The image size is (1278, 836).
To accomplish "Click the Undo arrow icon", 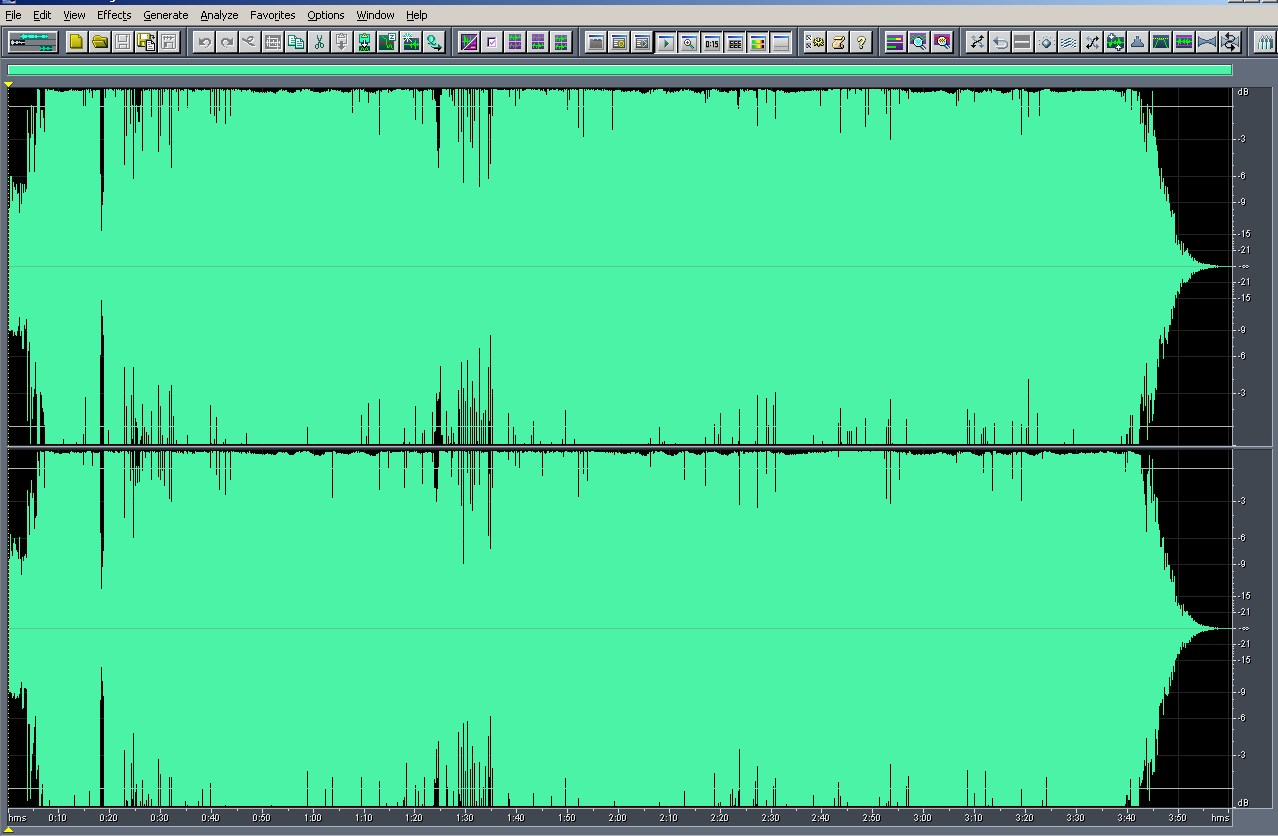I will point(204,42).
